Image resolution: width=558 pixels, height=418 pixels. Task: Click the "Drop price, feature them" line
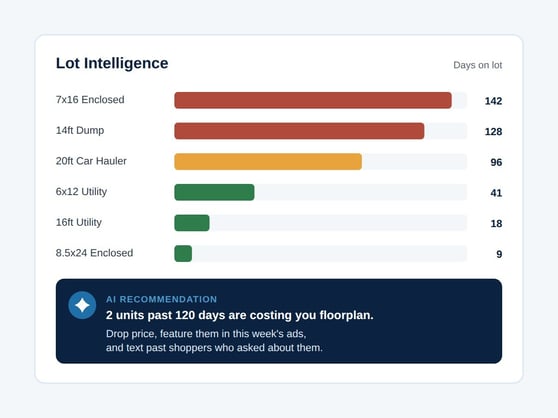pos(206,334)
